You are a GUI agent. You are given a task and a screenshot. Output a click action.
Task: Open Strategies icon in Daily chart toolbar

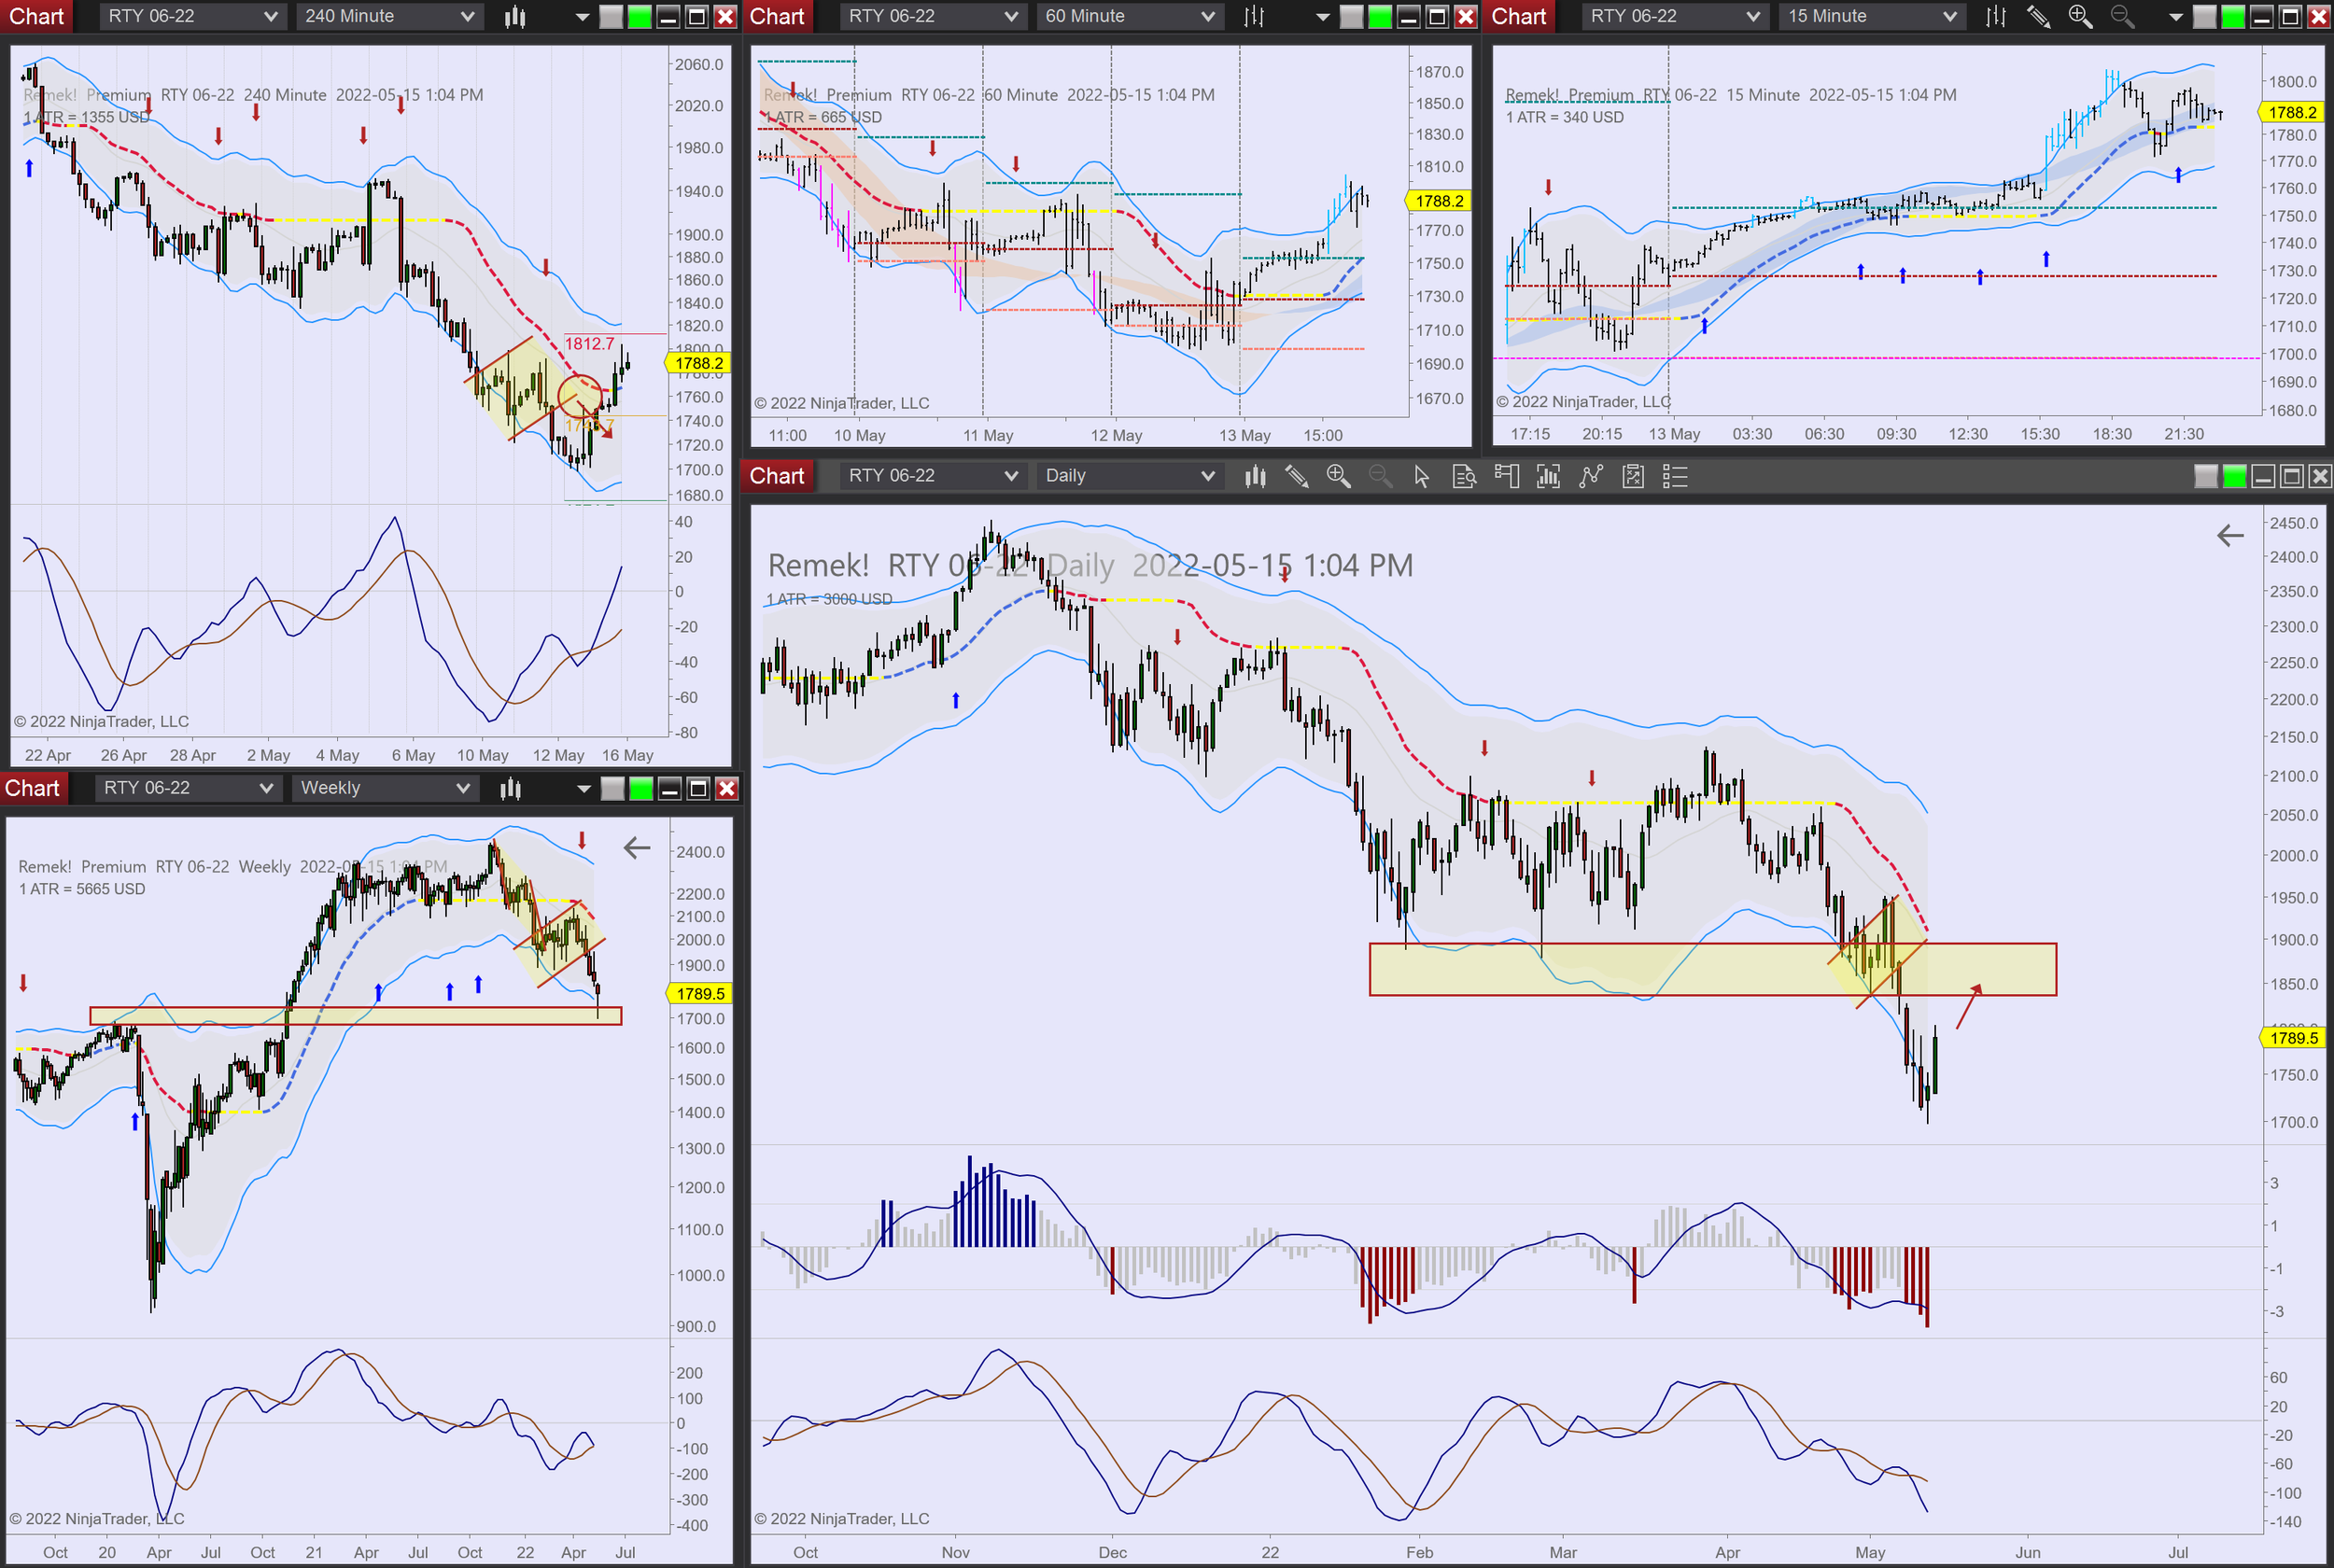tap(1633, 476)
